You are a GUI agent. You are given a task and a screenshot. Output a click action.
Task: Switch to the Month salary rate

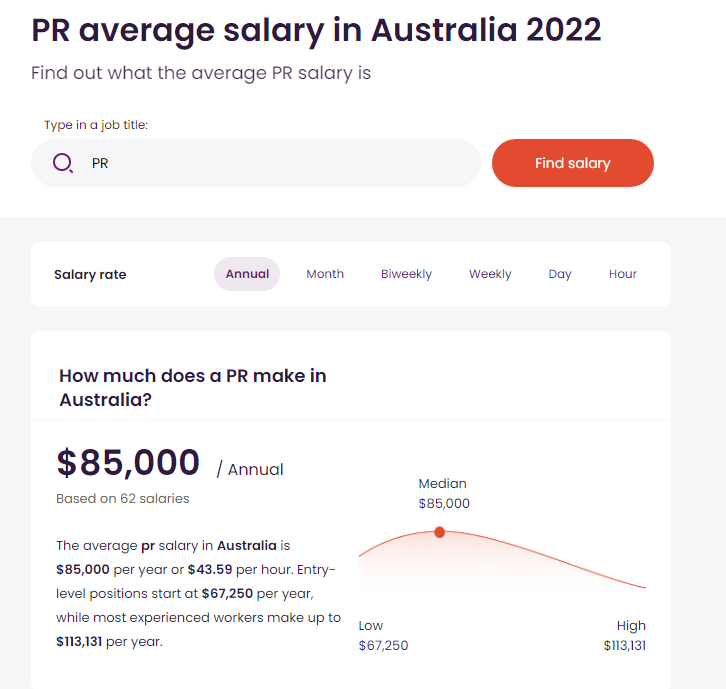click(x=325, y=274)
